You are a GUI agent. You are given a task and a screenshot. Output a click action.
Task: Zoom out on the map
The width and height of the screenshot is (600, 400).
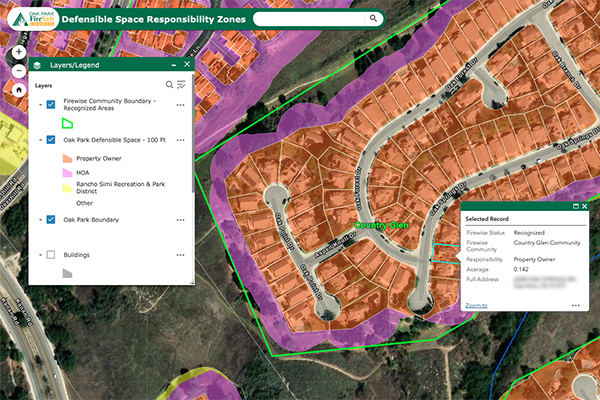coord(19,70)
